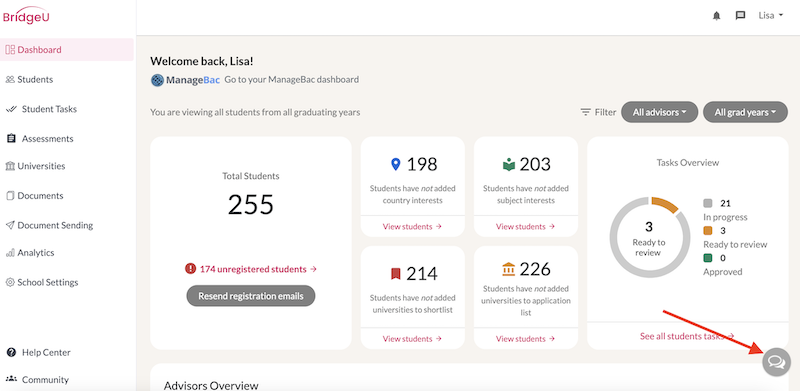Click the Assessments clipboard icon
The height and width of the screenshot is (391, 800).
tap(11, 138)
